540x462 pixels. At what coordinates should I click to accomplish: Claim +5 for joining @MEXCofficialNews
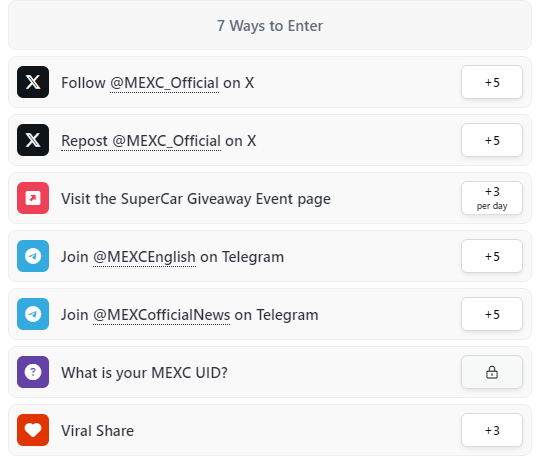coord(492,314)
